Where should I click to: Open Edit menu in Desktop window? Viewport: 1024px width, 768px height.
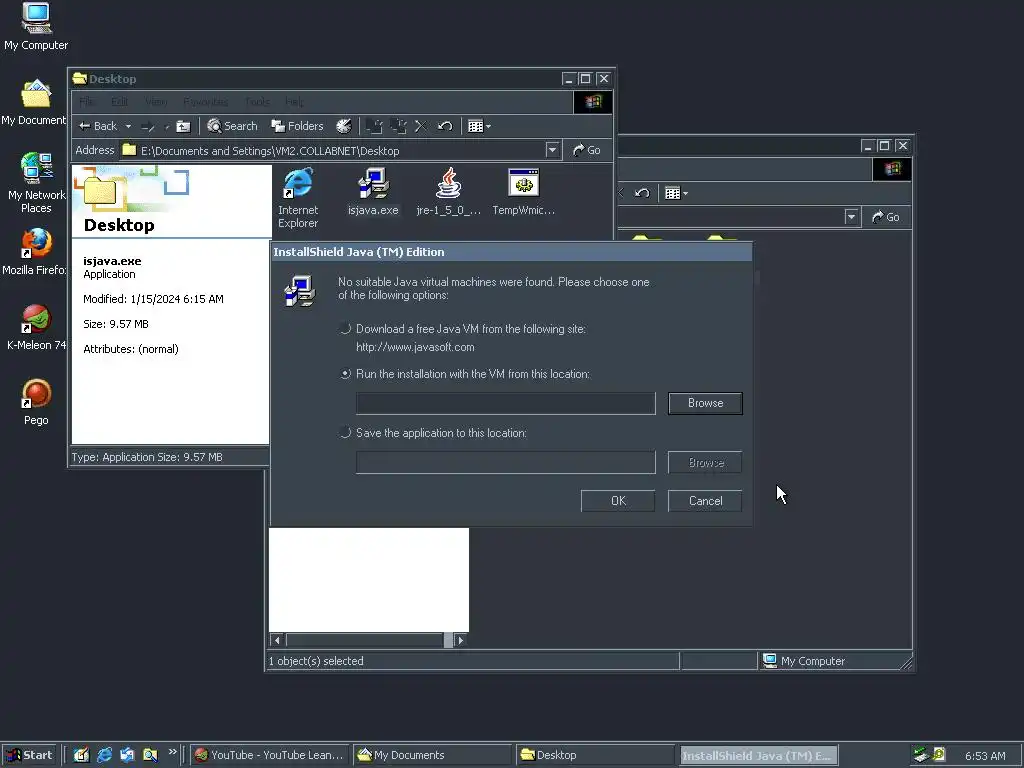click(x=120, y=102)
